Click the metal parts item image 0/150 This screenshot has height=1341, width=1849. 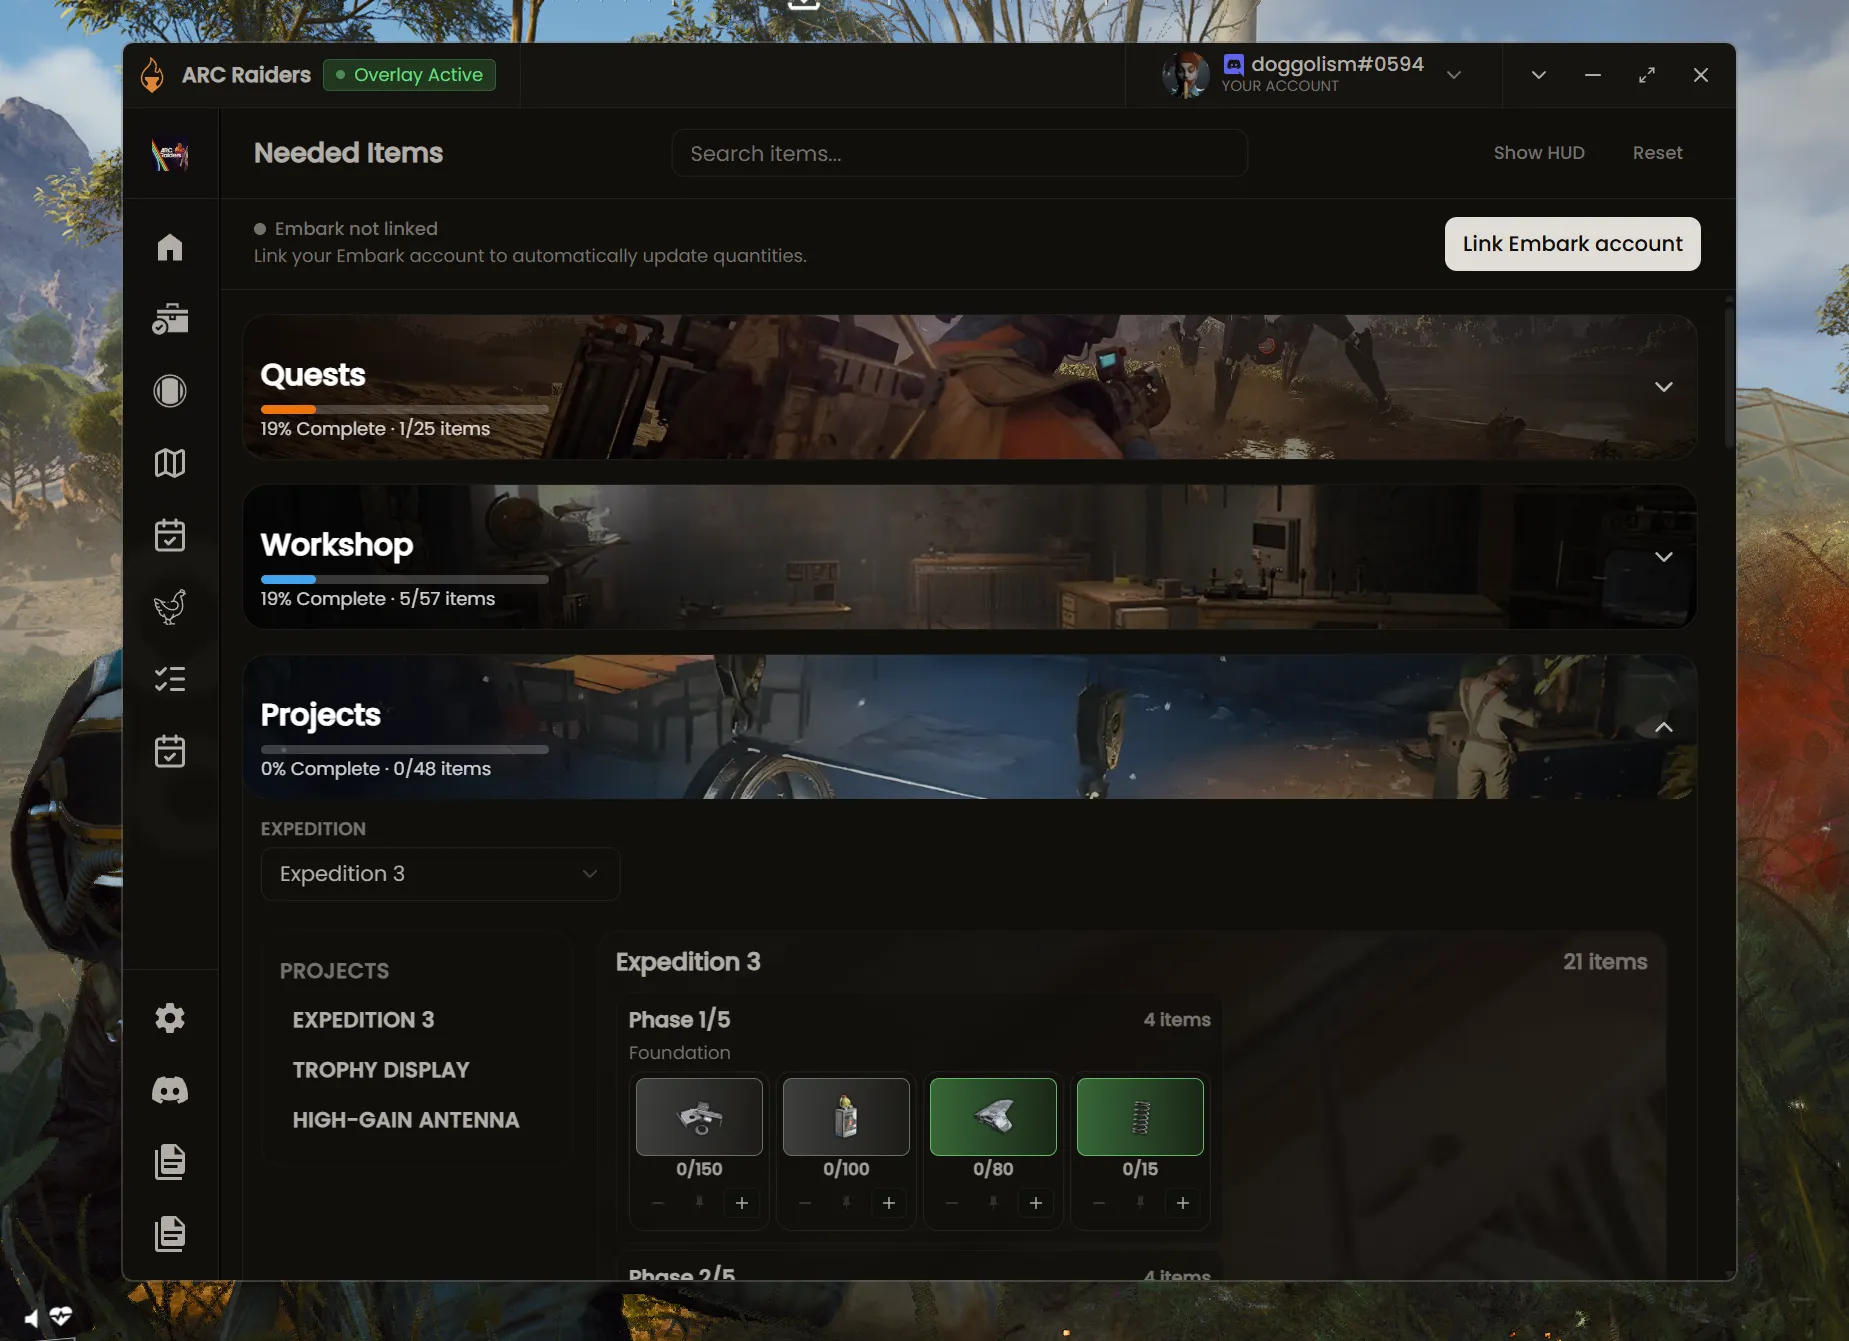[x=699, y=1117]
